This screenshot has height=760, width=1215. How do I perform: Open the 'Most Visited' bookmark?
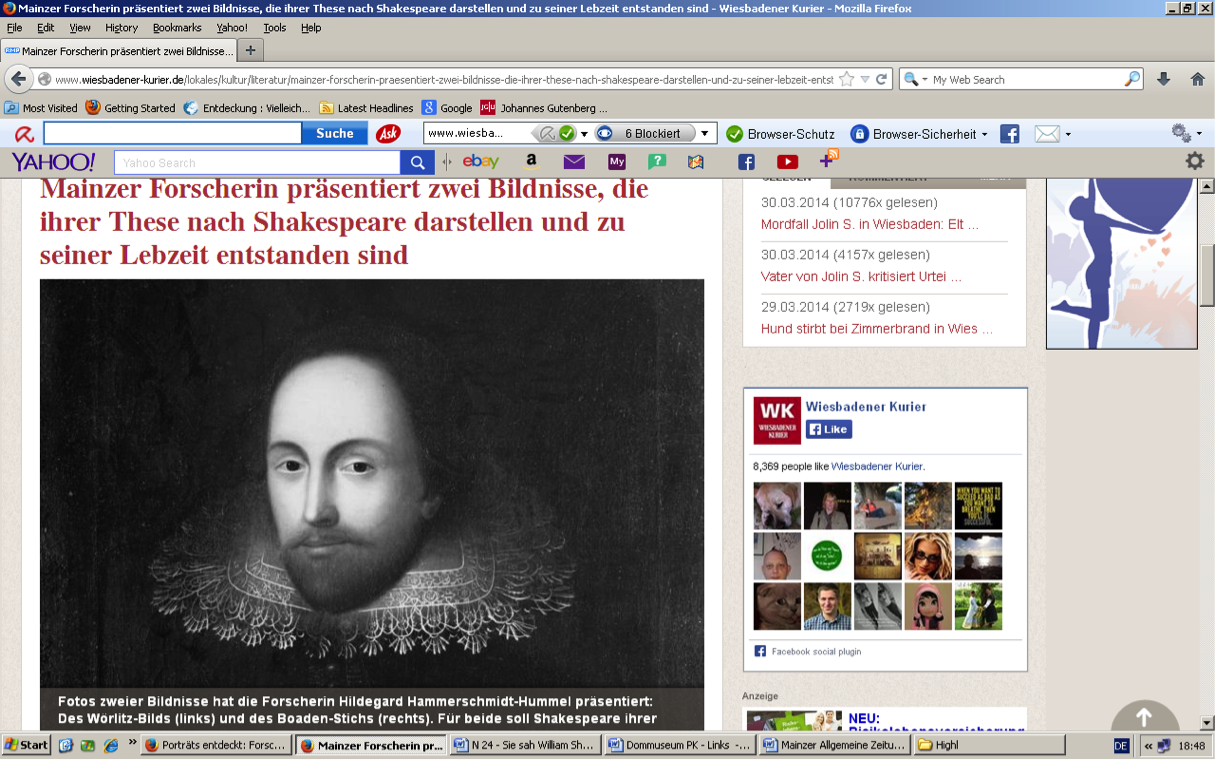(x=40, y=108)
